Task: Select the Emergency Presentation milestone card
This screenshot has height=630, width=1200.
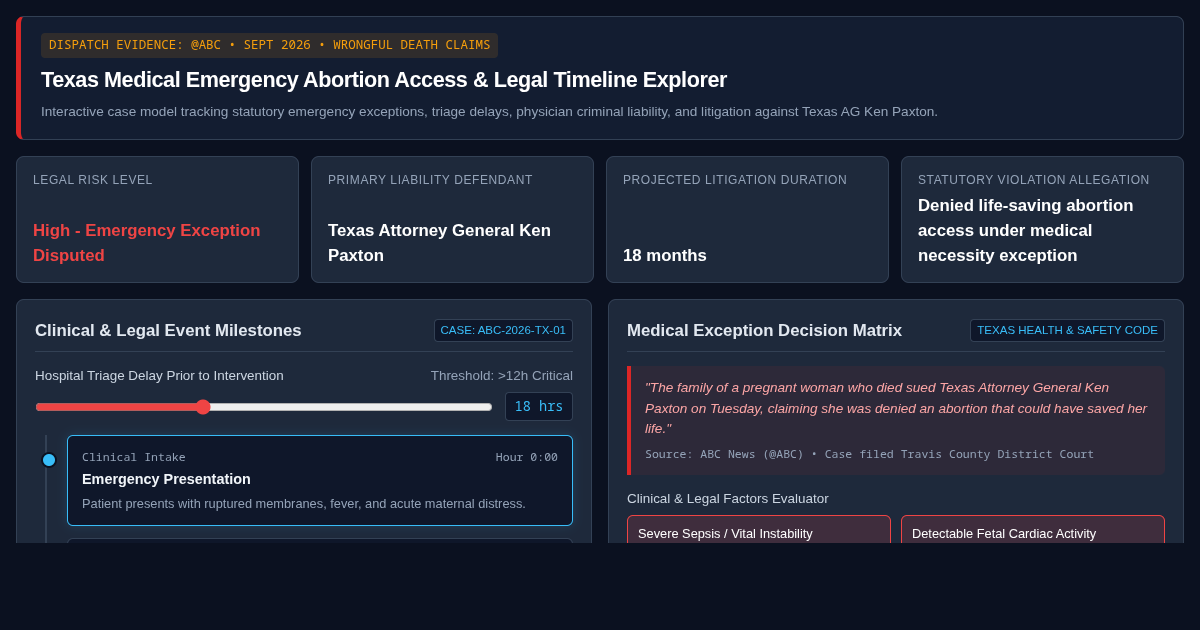Action: [x=320, y=480]
